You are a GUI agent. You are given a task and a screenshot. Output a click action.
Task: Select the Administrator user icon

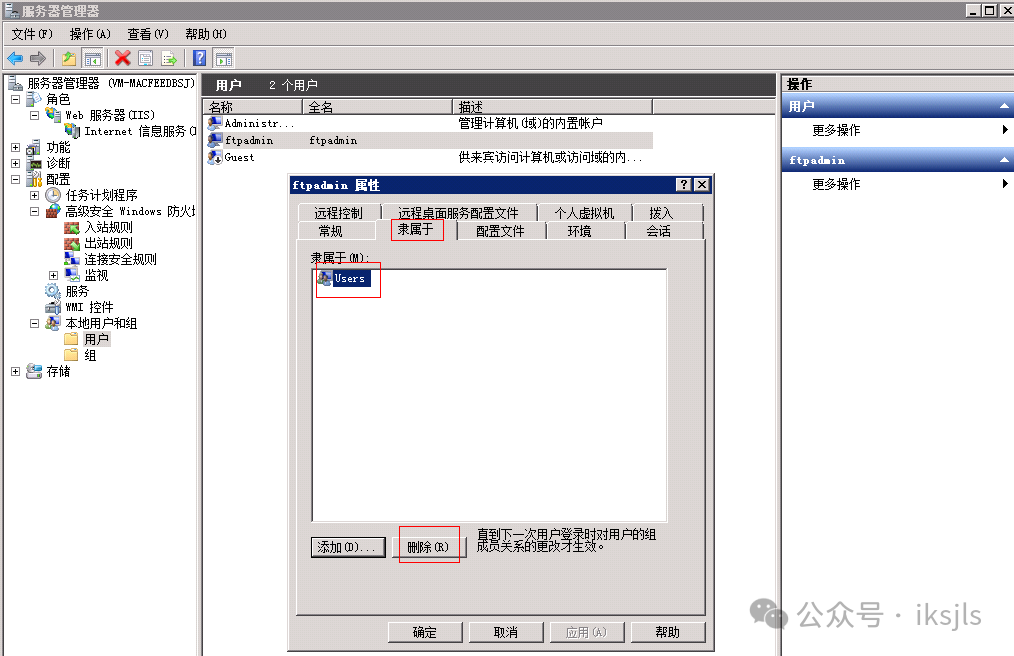215,123
